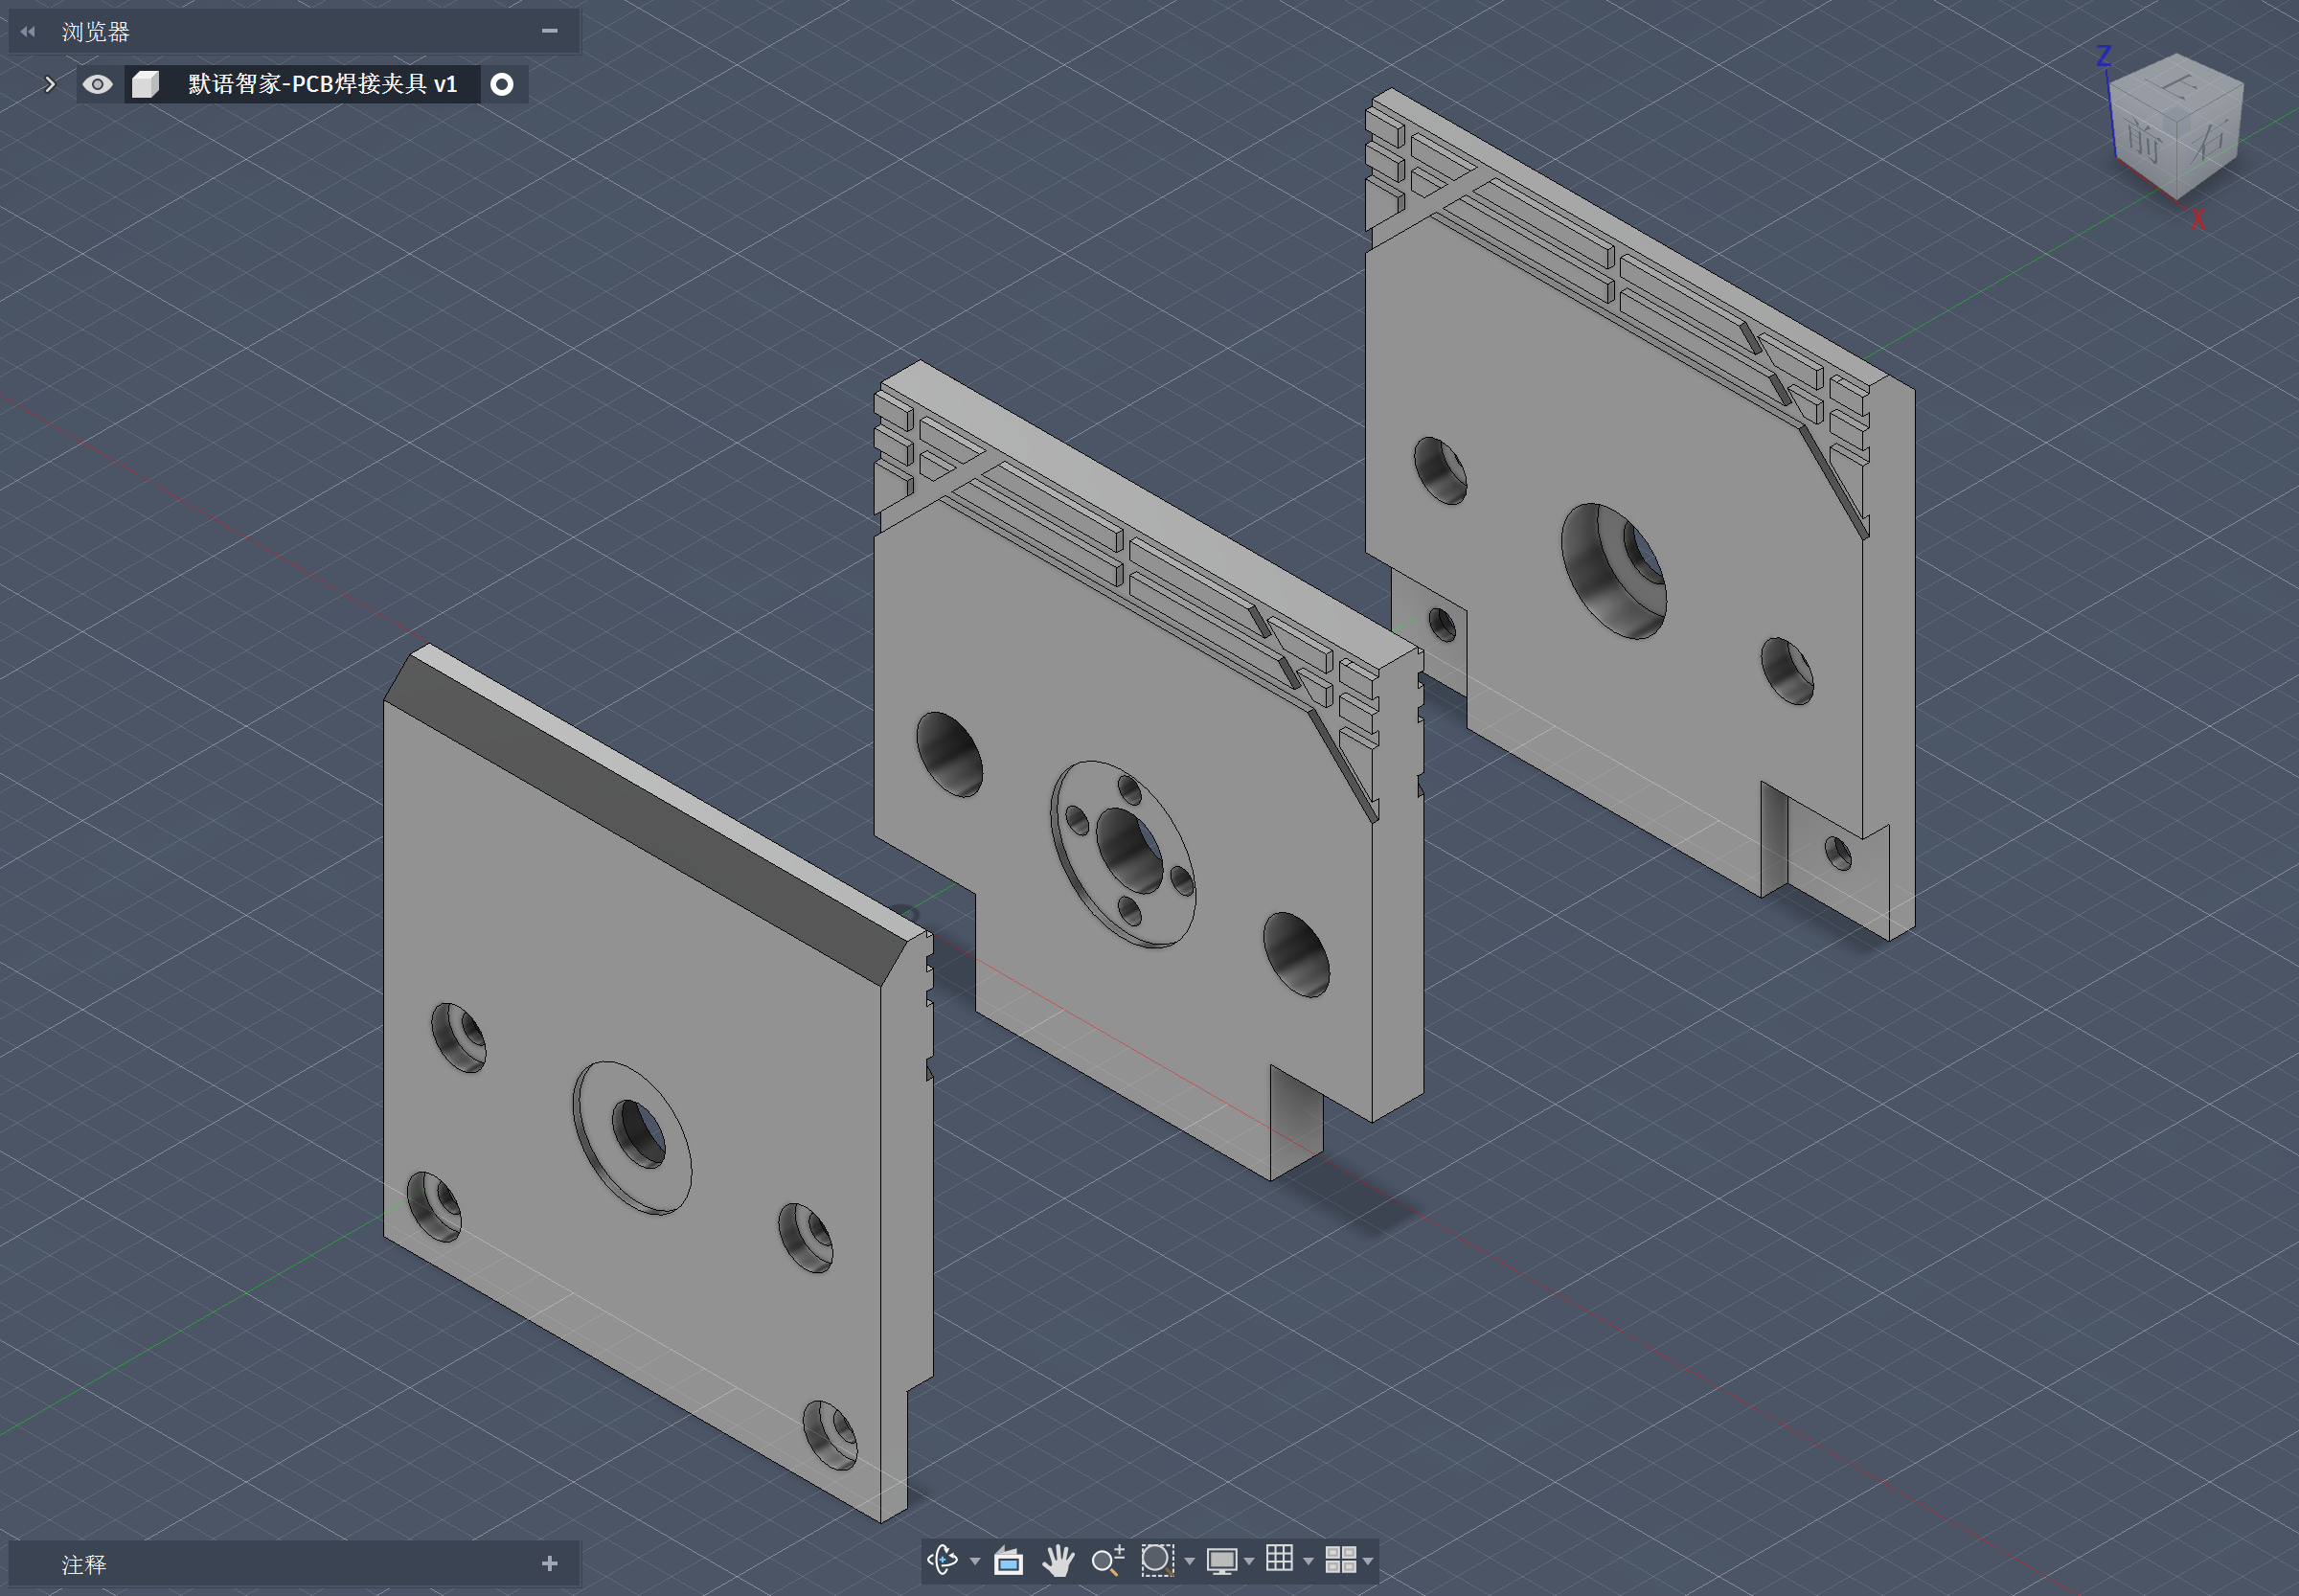Expand the 注释 panel with plus button
Viewport: 2299px width, 1596px height.
[549, 1563]
